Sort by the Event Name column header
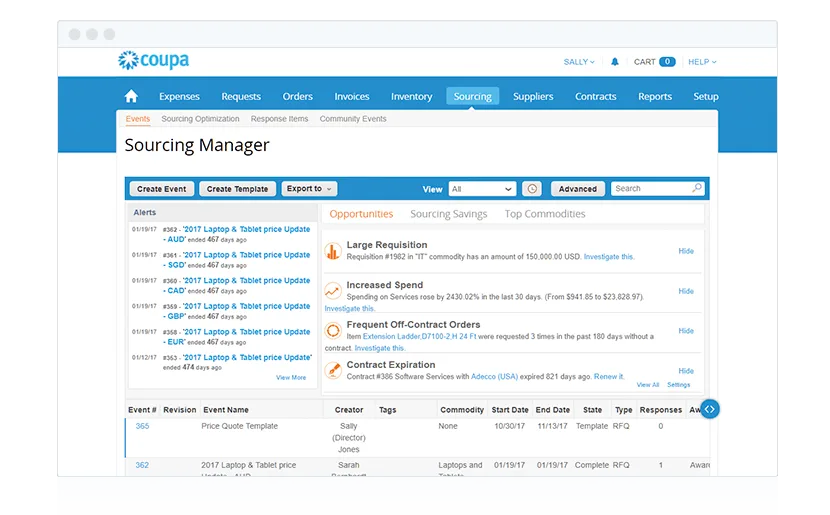 click(x=226, y=410)
